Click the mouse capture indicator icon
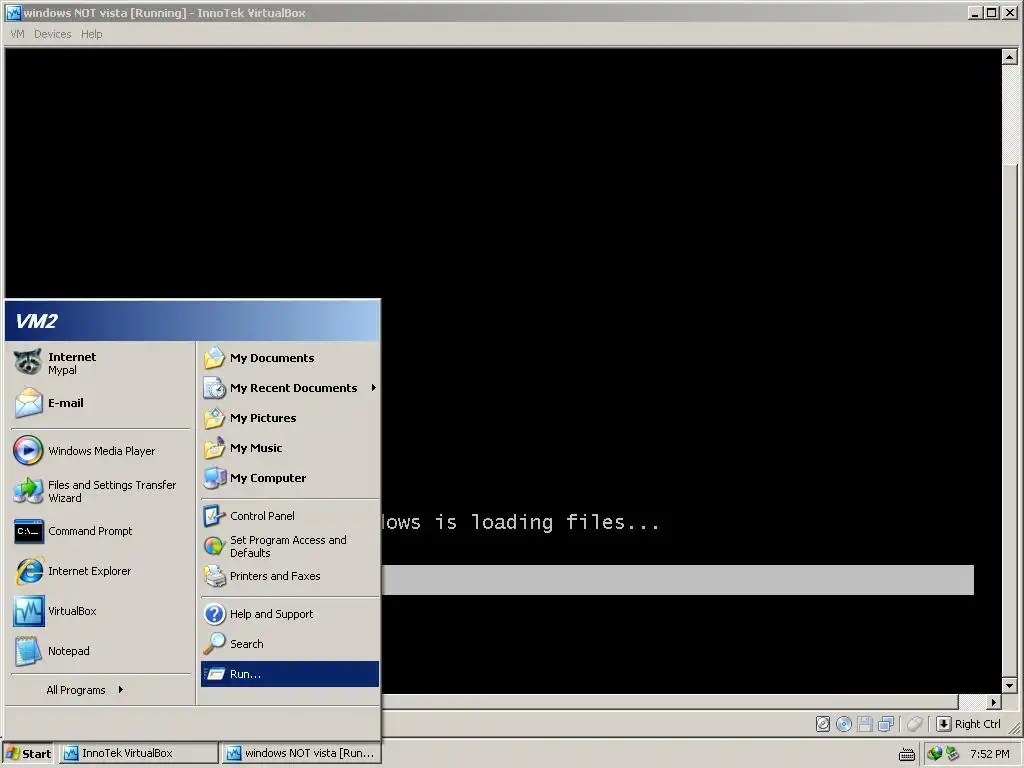1024x768 pixels. [915, 724]
